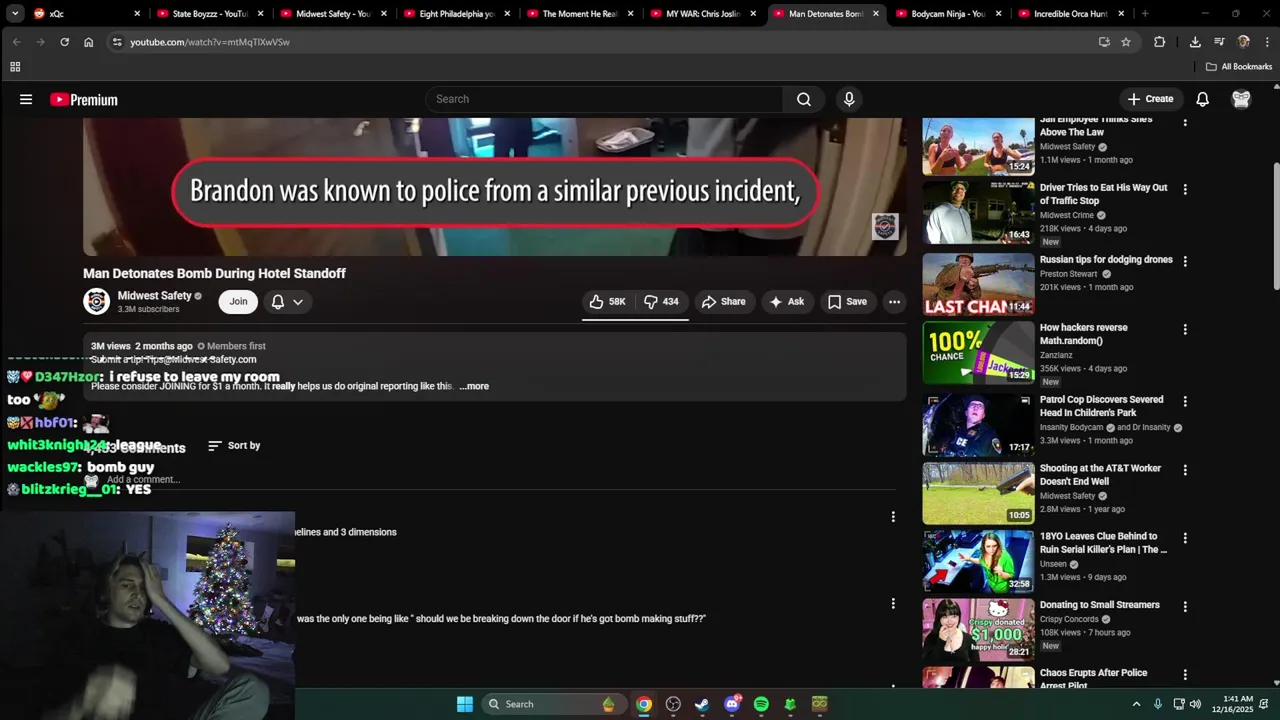Dislike the video showing 434
The image size is (1280, 720).
(661, 301)
